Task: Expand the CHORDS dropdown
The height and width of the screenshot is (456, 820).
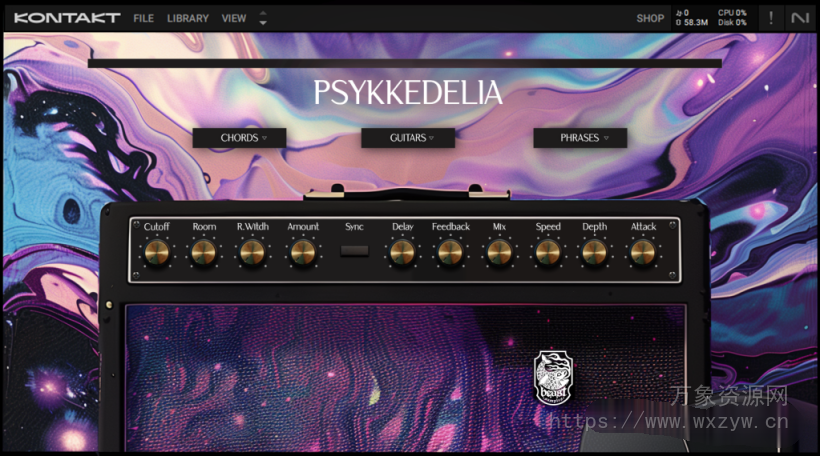Action: [x=239, y=138]
